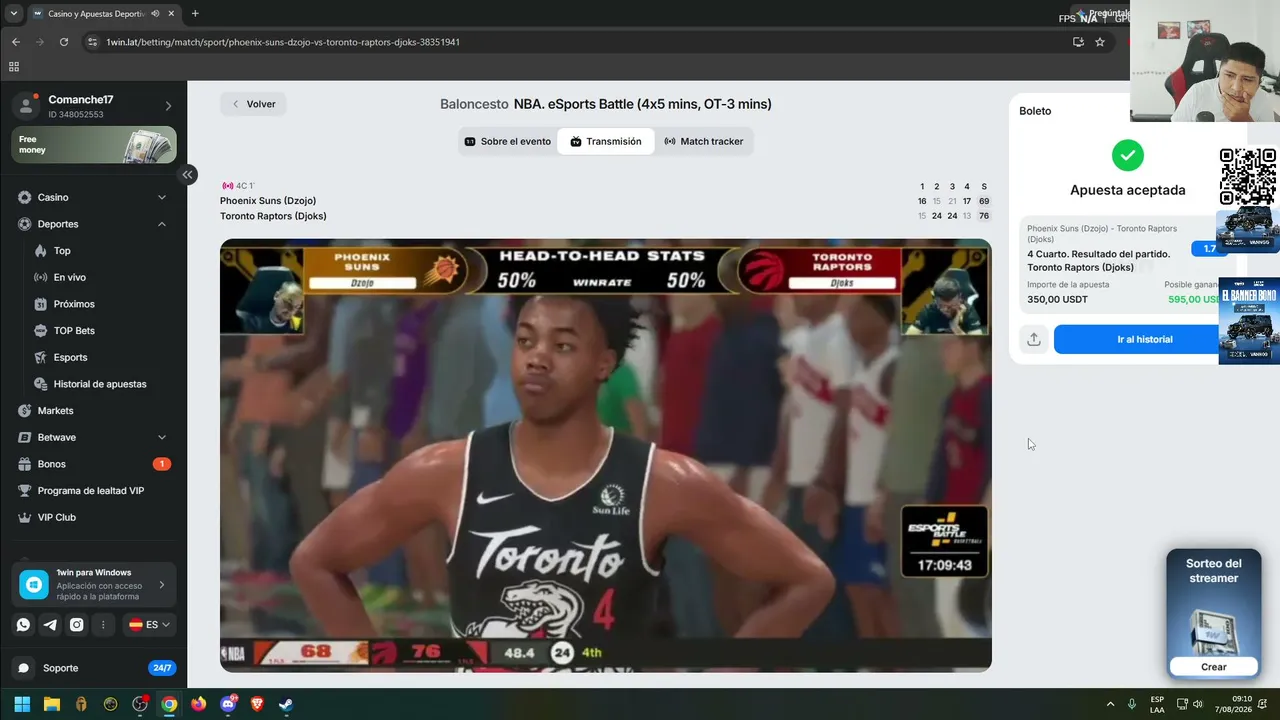Click the Phoenix Suns (Dzojo) team name

pos(268,201)
